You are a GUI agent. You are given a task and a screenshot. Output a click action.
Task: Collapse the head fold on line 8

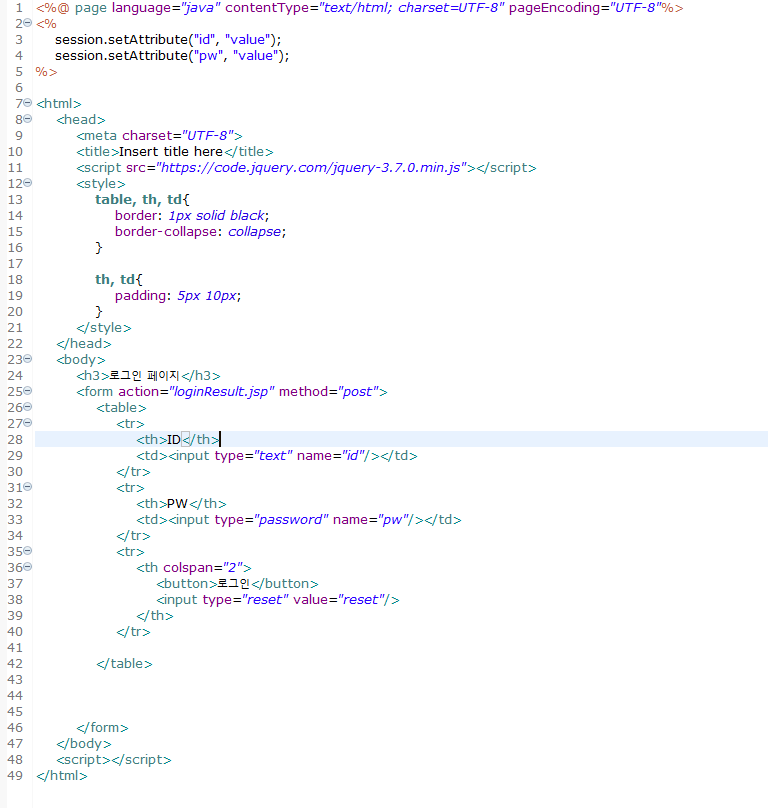(28, 119)
